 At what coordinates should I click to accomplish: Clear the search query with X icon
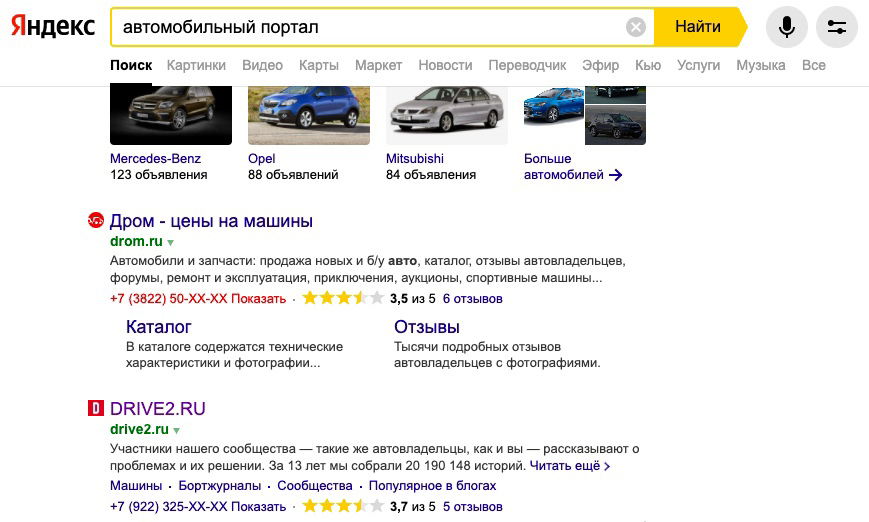[x=636, y=27]
